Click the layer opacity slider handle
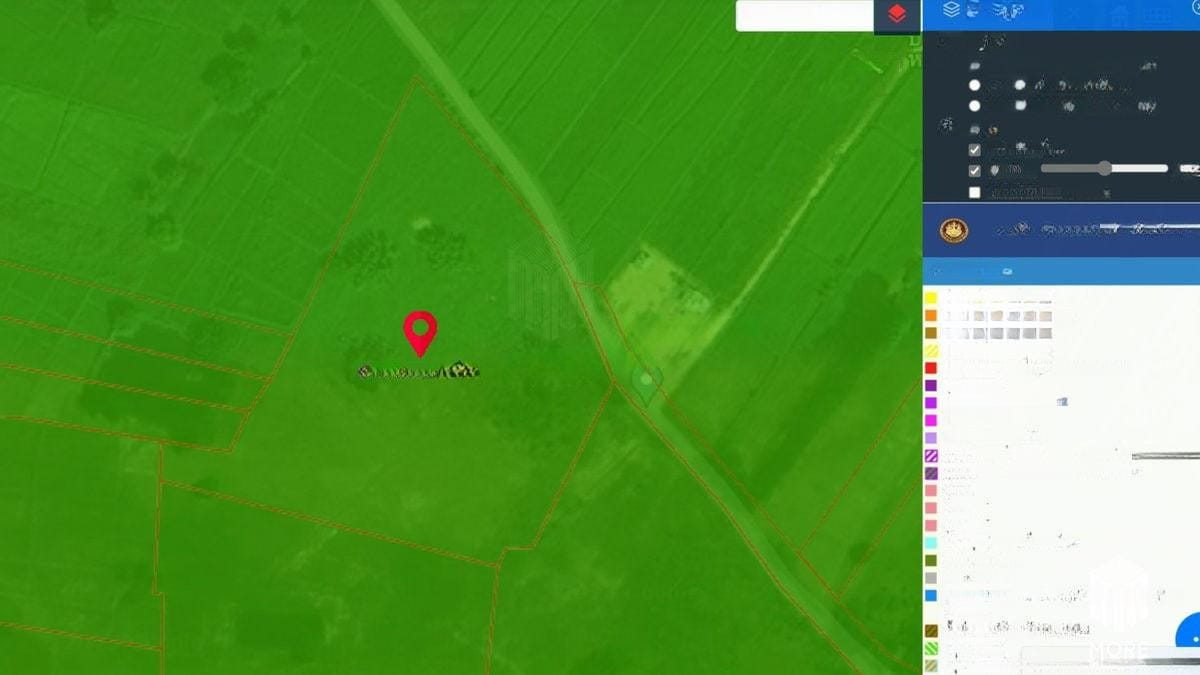This screenshot has width=1200, height=675. tap(1104, 168)
